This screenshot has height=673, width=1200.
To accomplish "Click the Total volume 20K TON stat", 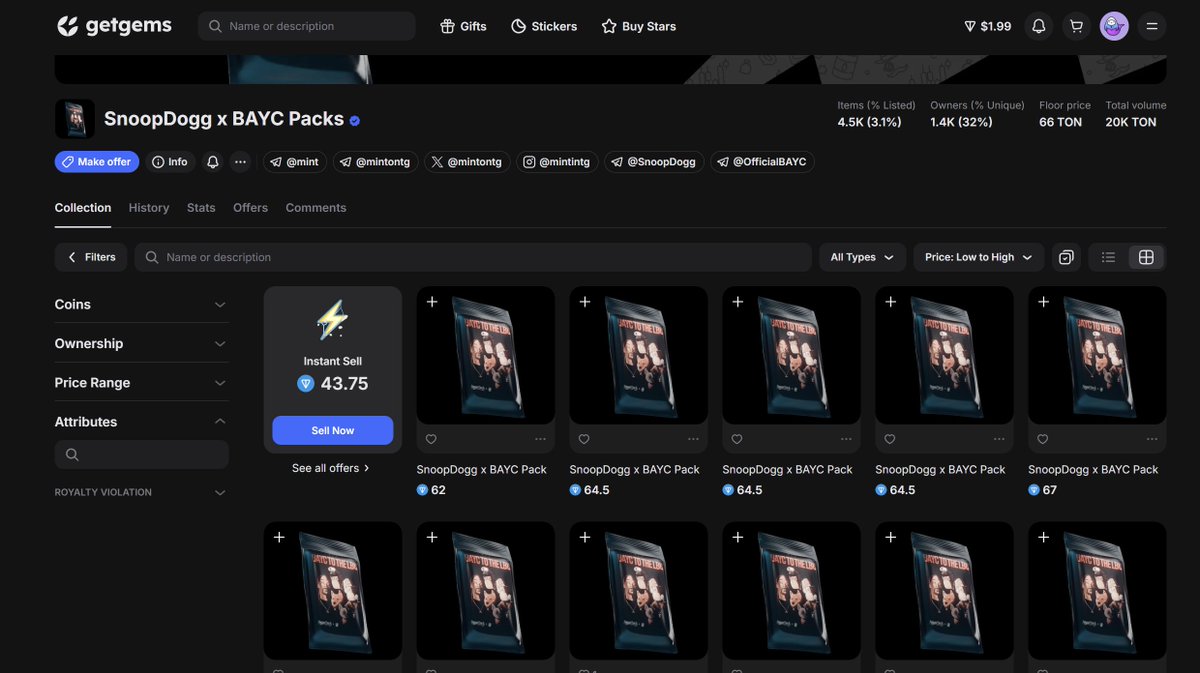I will tap(1135, 114).
